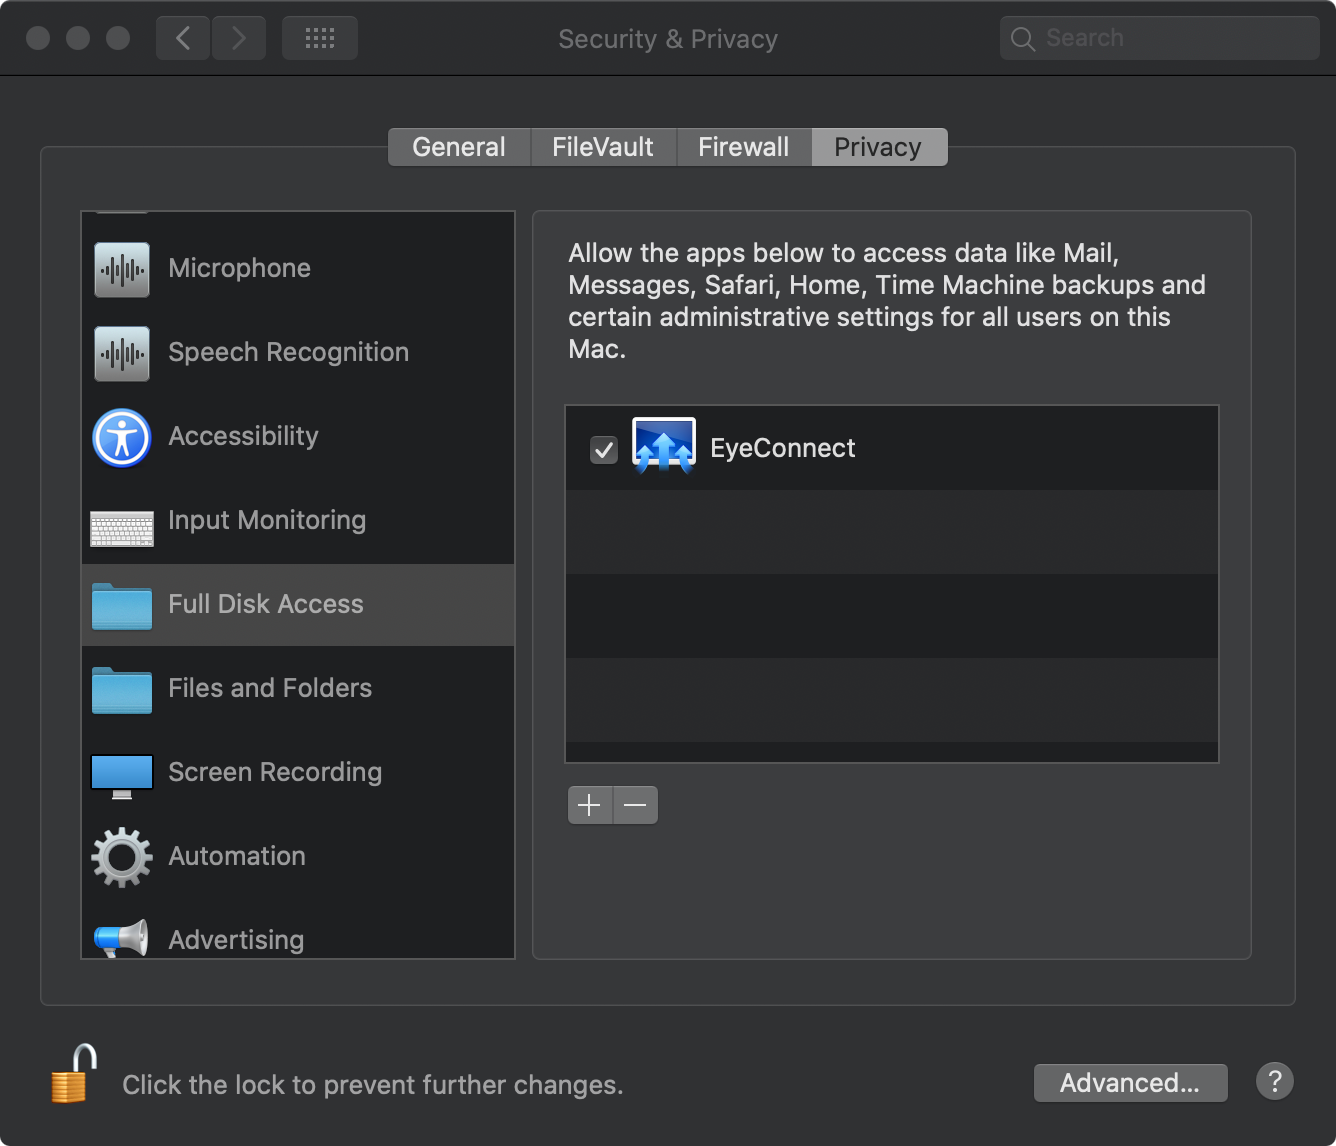Click the help question mark button
The width and height of the screenshot is (1336, 1146).
[x=1275, y=1081]
